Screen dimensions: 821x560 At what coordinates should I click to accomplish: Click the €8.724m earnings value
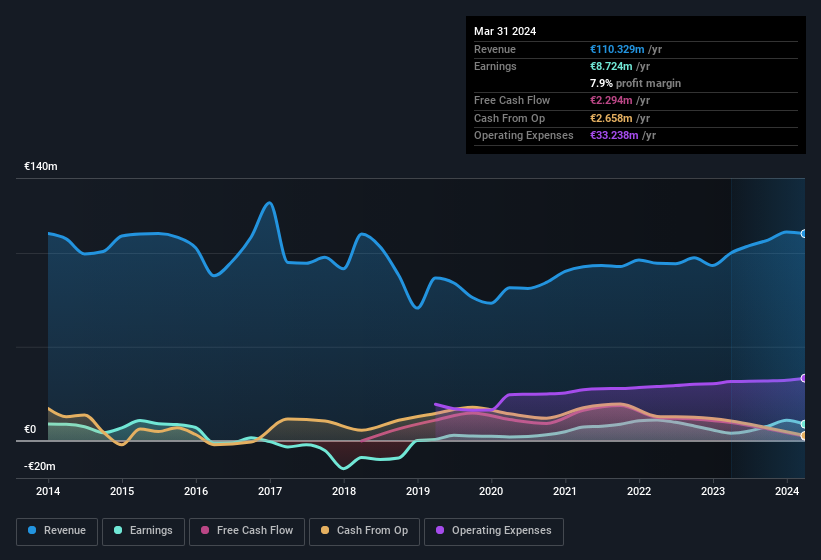pyautogui.click(x=611, y=66)
